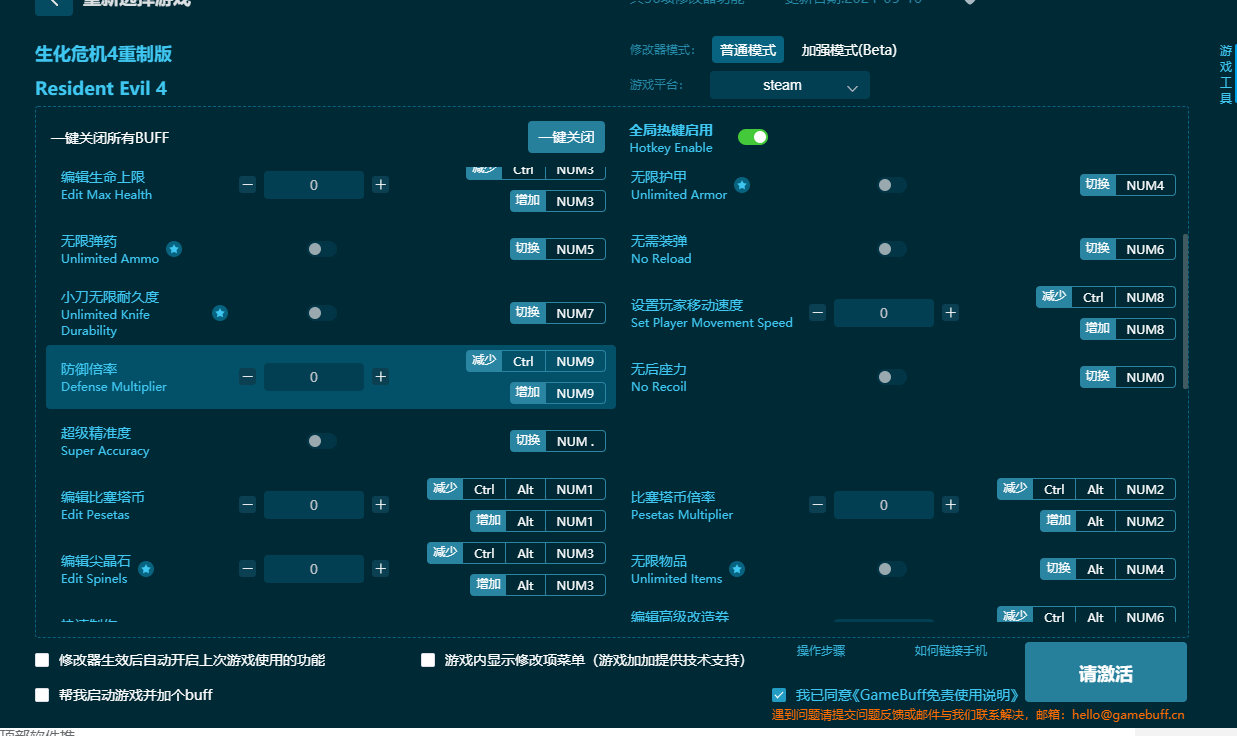The width and height of the screenshot is (1237, 736).
Task: Decrease Defense Multiplier with minus icon
Action: pos(247,377)
